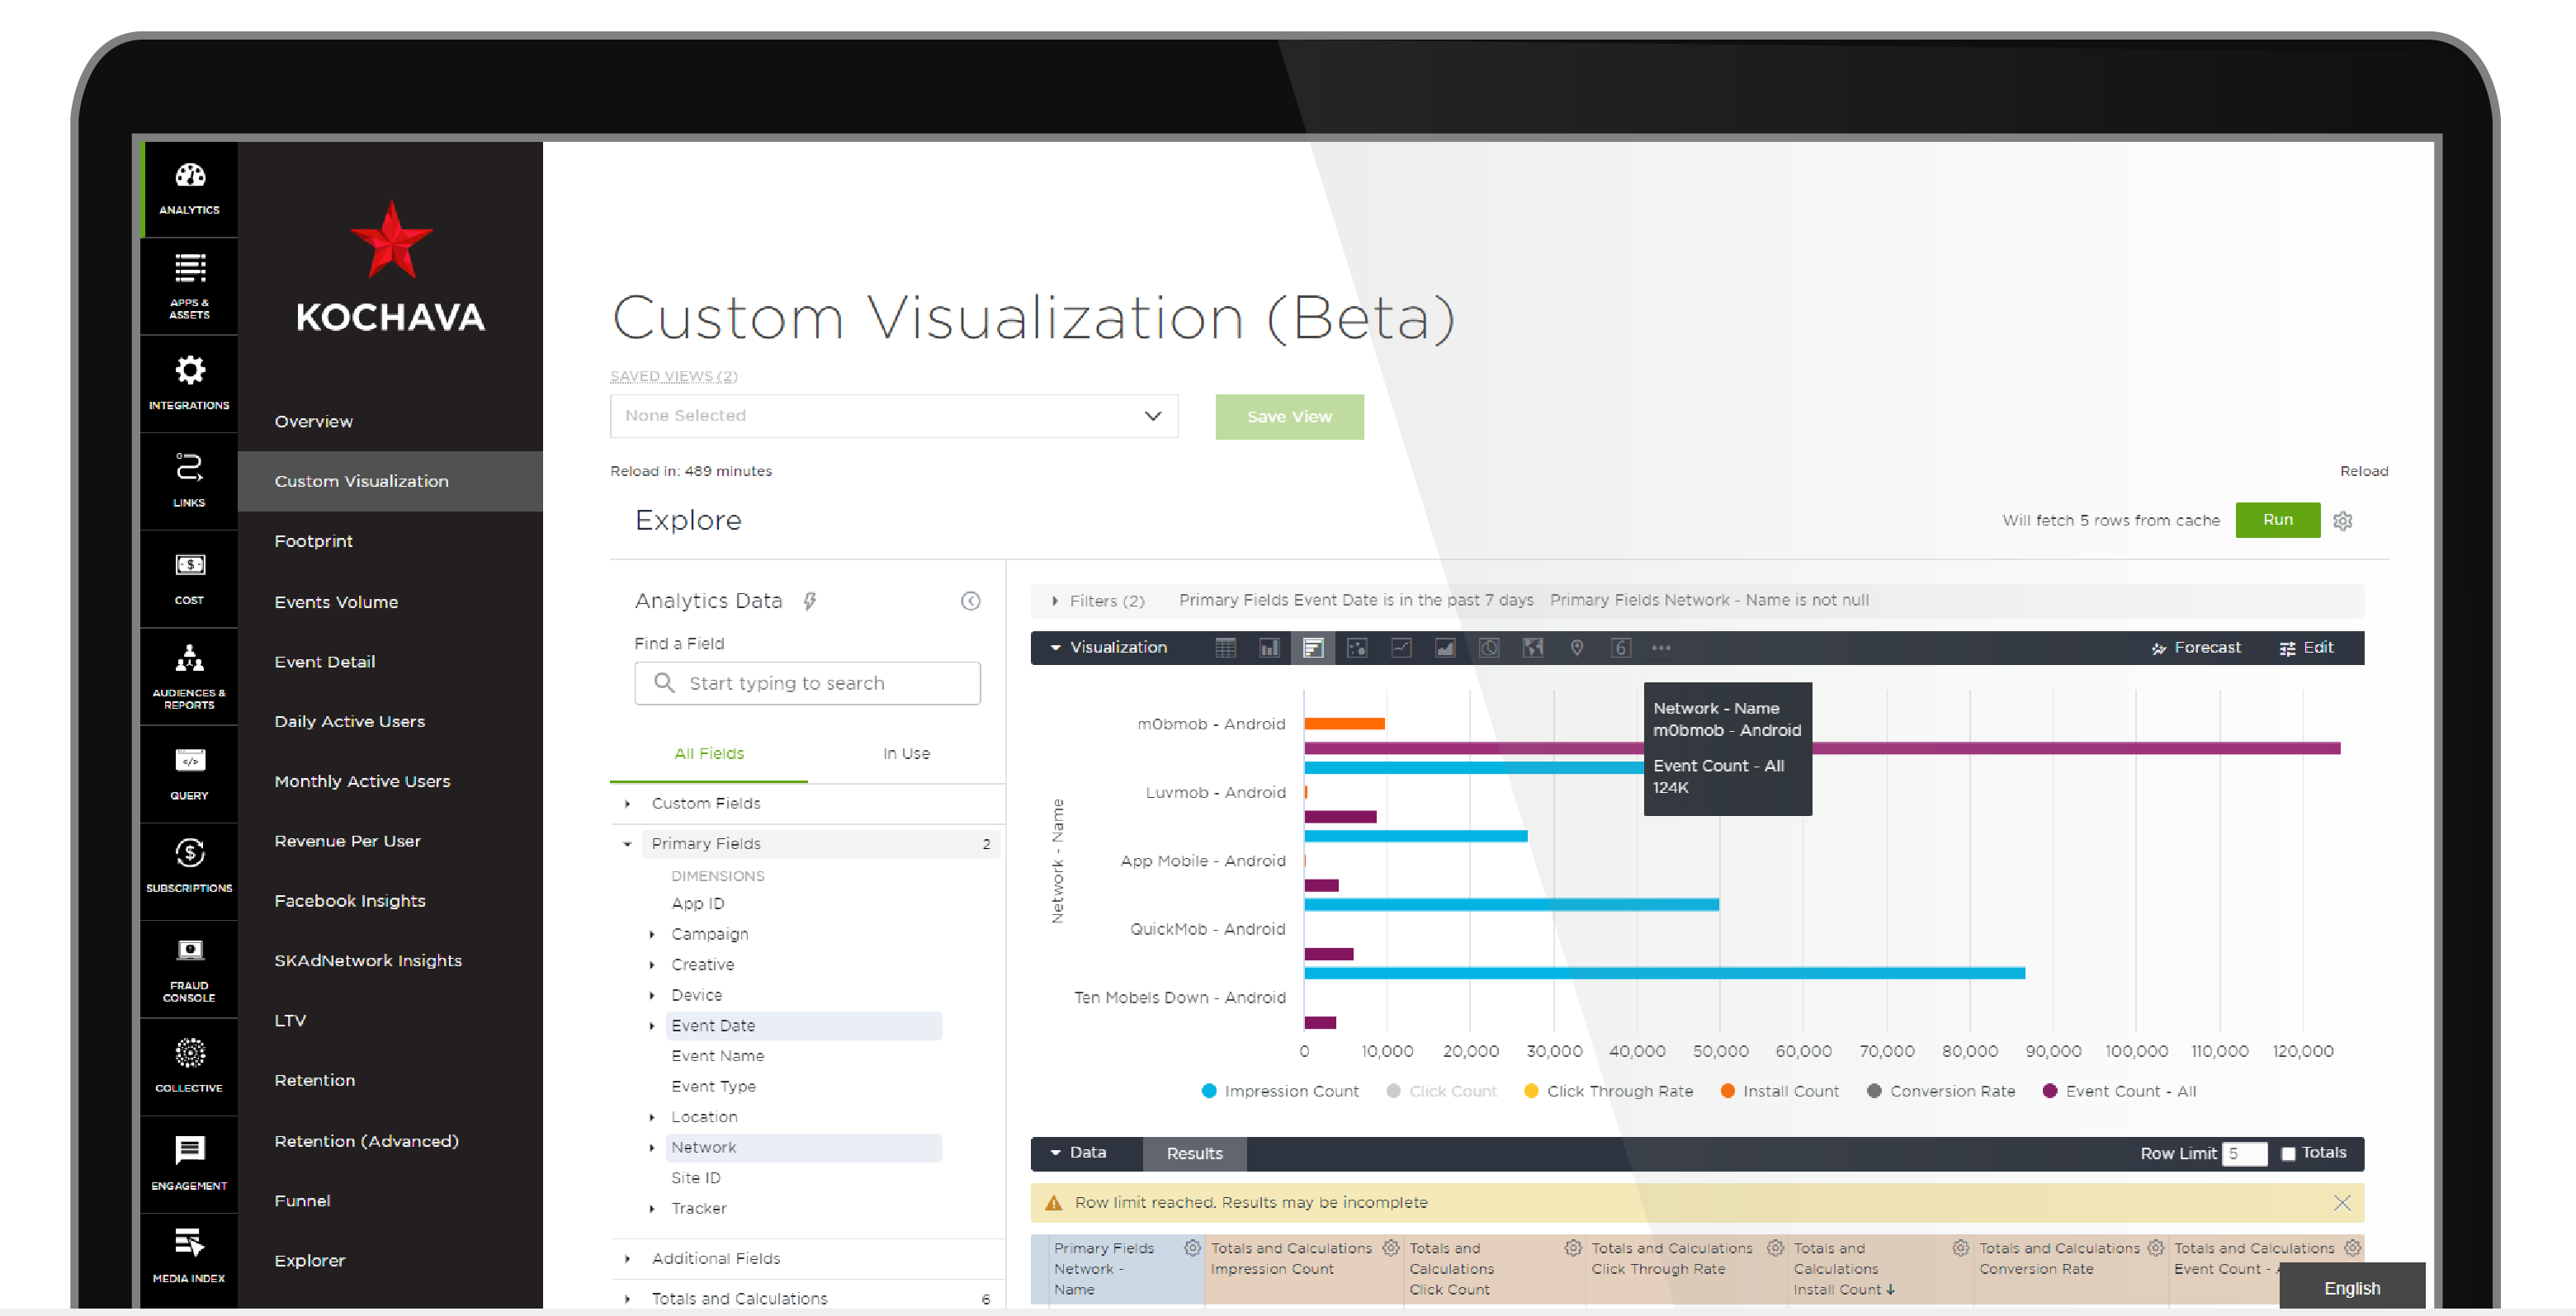Switch to the All Fields tab
This screenshot has height=1316, width=2576.
pyautogui.click(x=709, y=754)
